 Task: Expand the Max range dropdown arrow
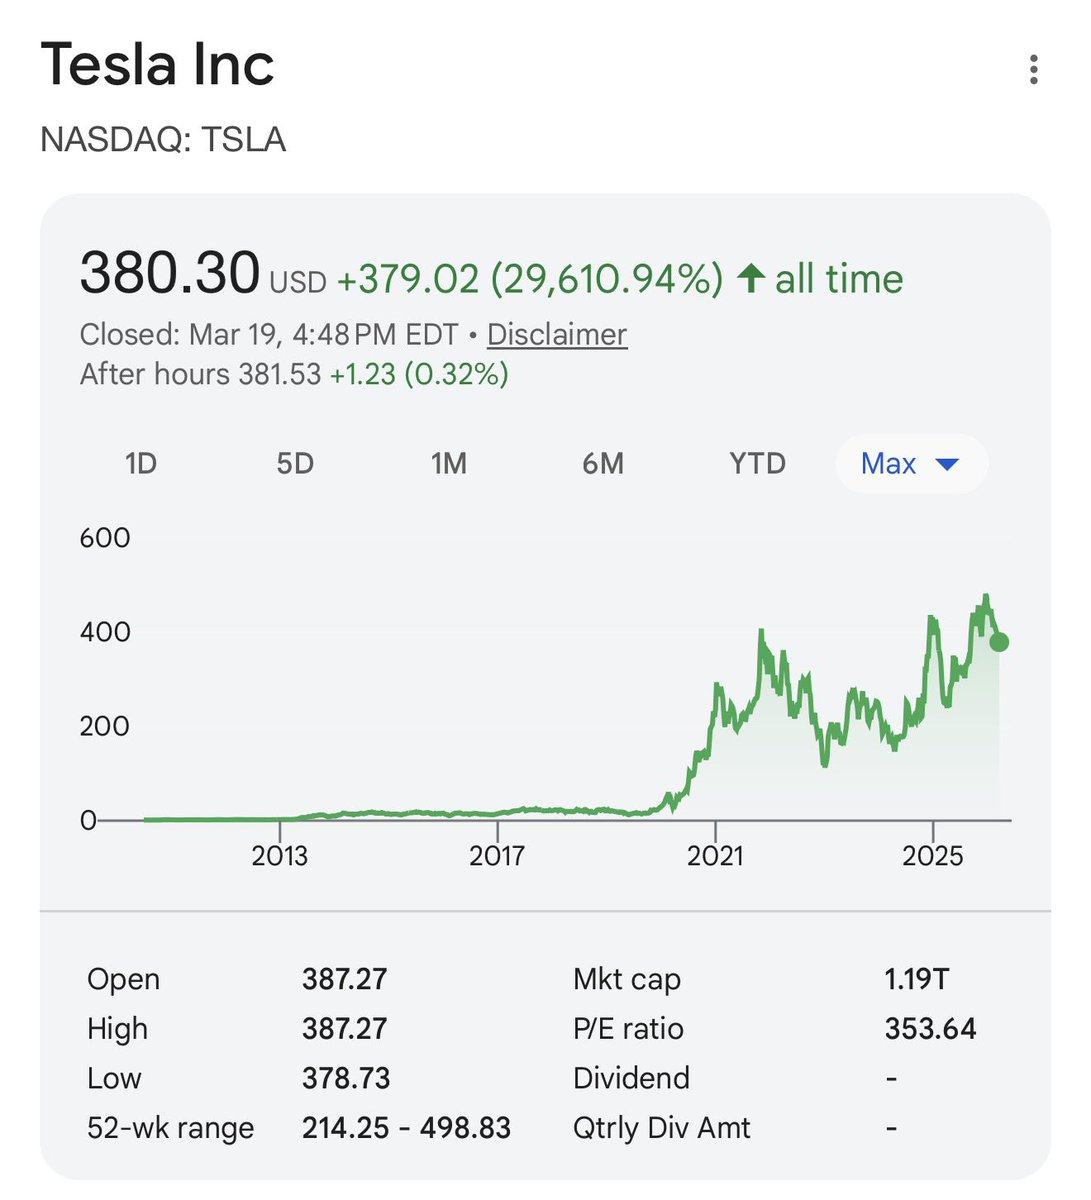click(x=946, y=464)
